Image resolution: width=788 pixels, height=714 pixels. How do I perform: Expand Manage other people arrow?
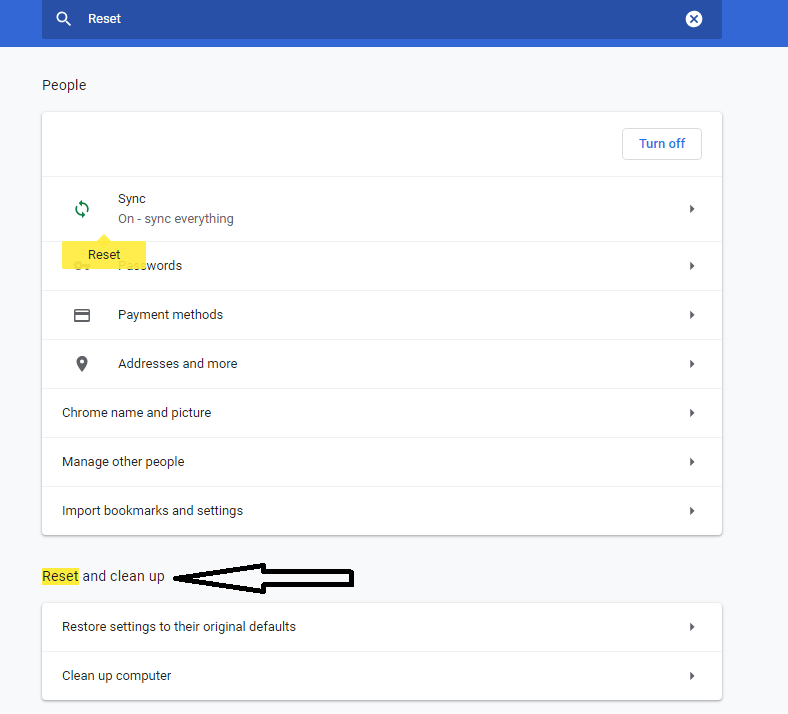691,462
